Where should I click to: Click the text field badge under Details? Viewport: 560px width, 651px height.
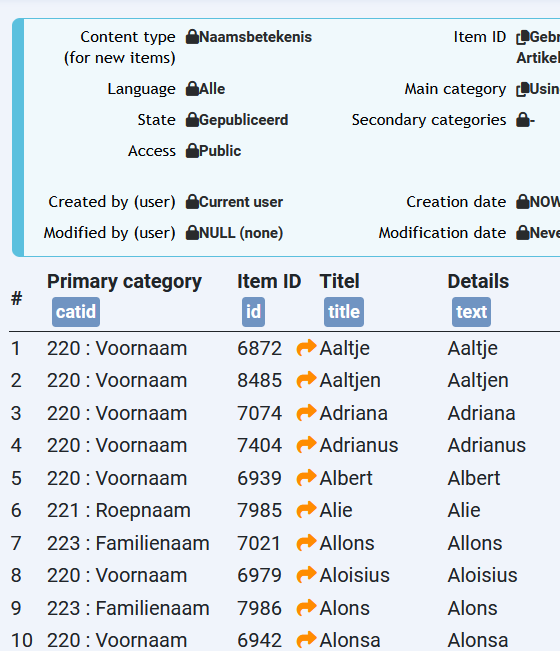coord(471,312)
